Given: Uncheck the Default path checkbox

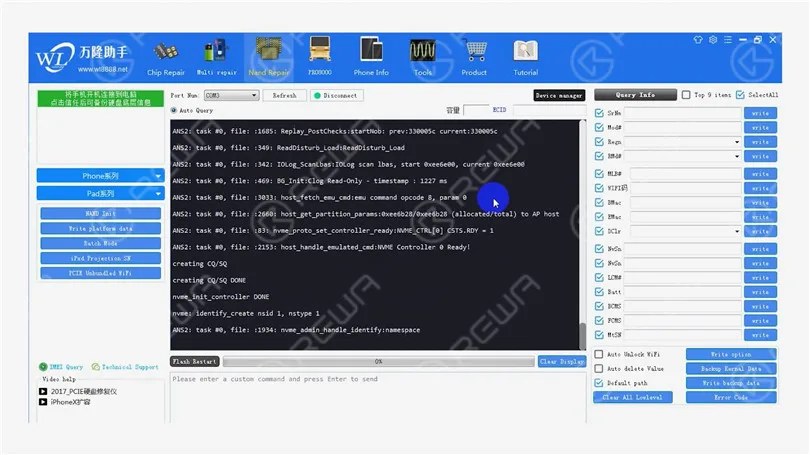Looking at the screenshot, I should coord(599,383).
